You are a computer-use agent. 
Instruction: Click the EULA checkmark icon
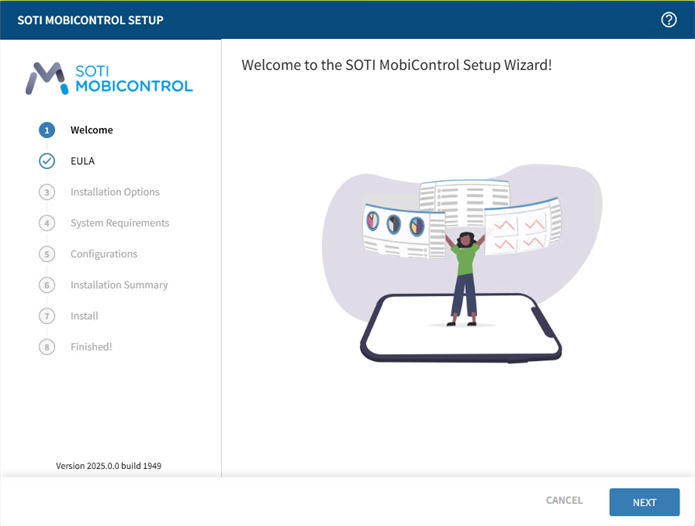47,161
